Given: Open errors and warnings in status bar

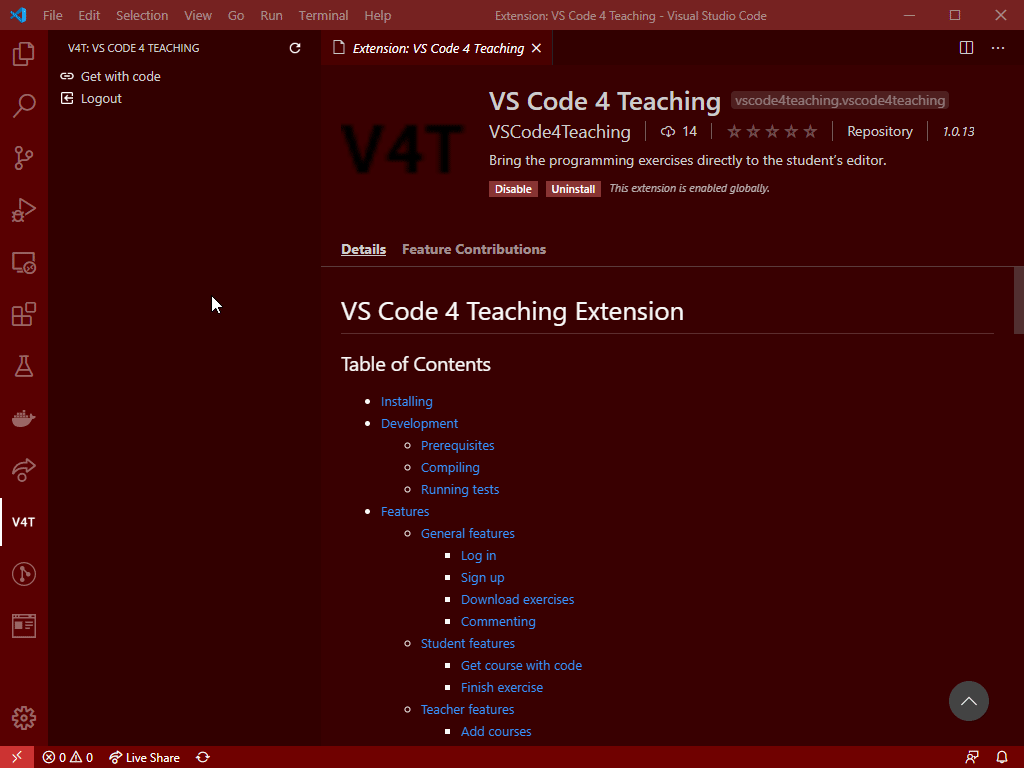Looking at the screenshot, I should click(68, 757).
